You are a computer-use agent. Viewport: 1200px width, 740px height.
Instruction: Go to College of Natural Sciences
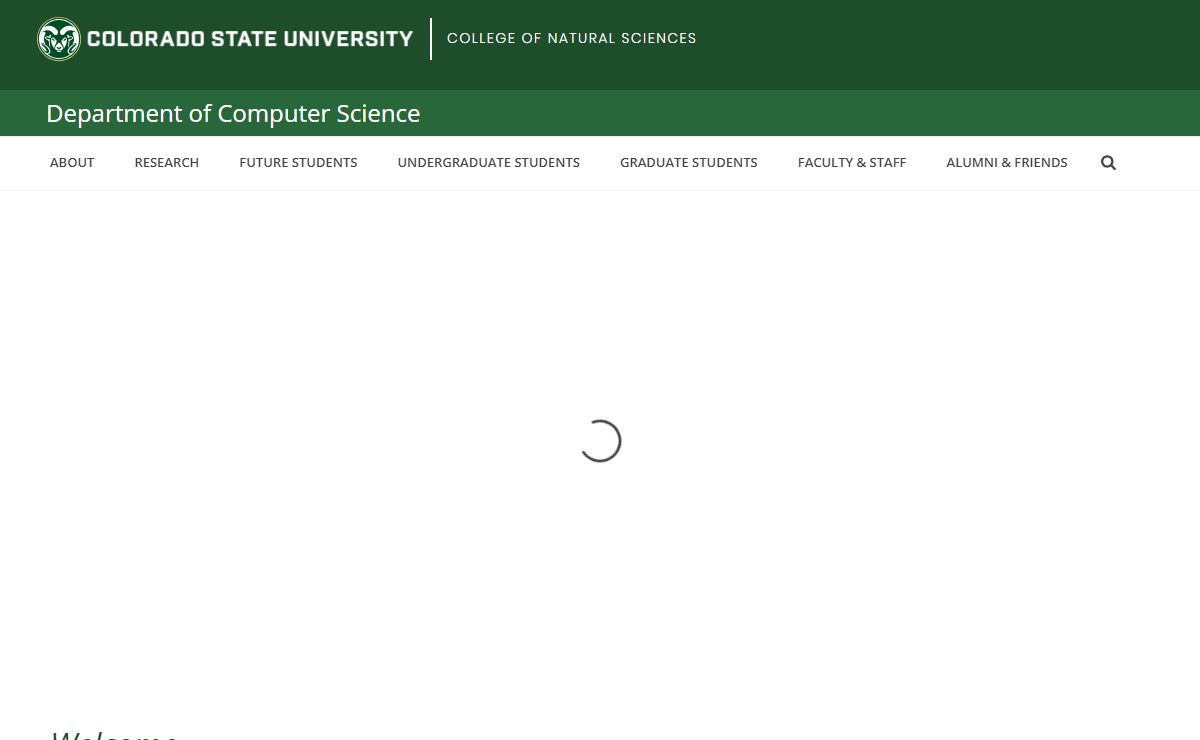571,38
